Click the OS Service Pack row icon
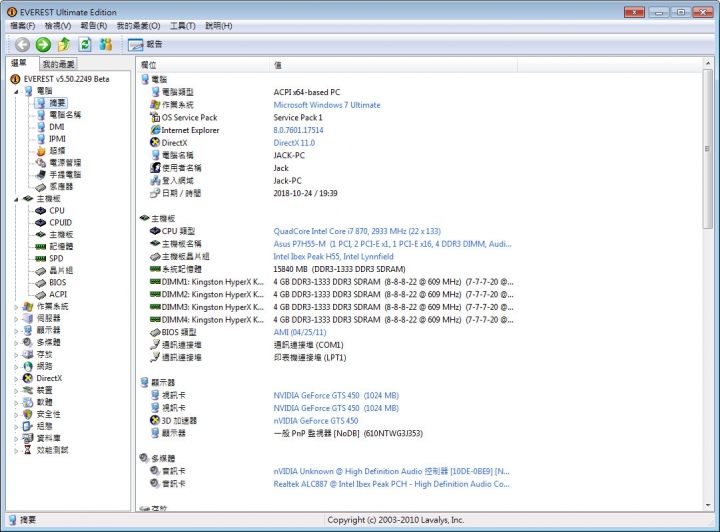 155,118
